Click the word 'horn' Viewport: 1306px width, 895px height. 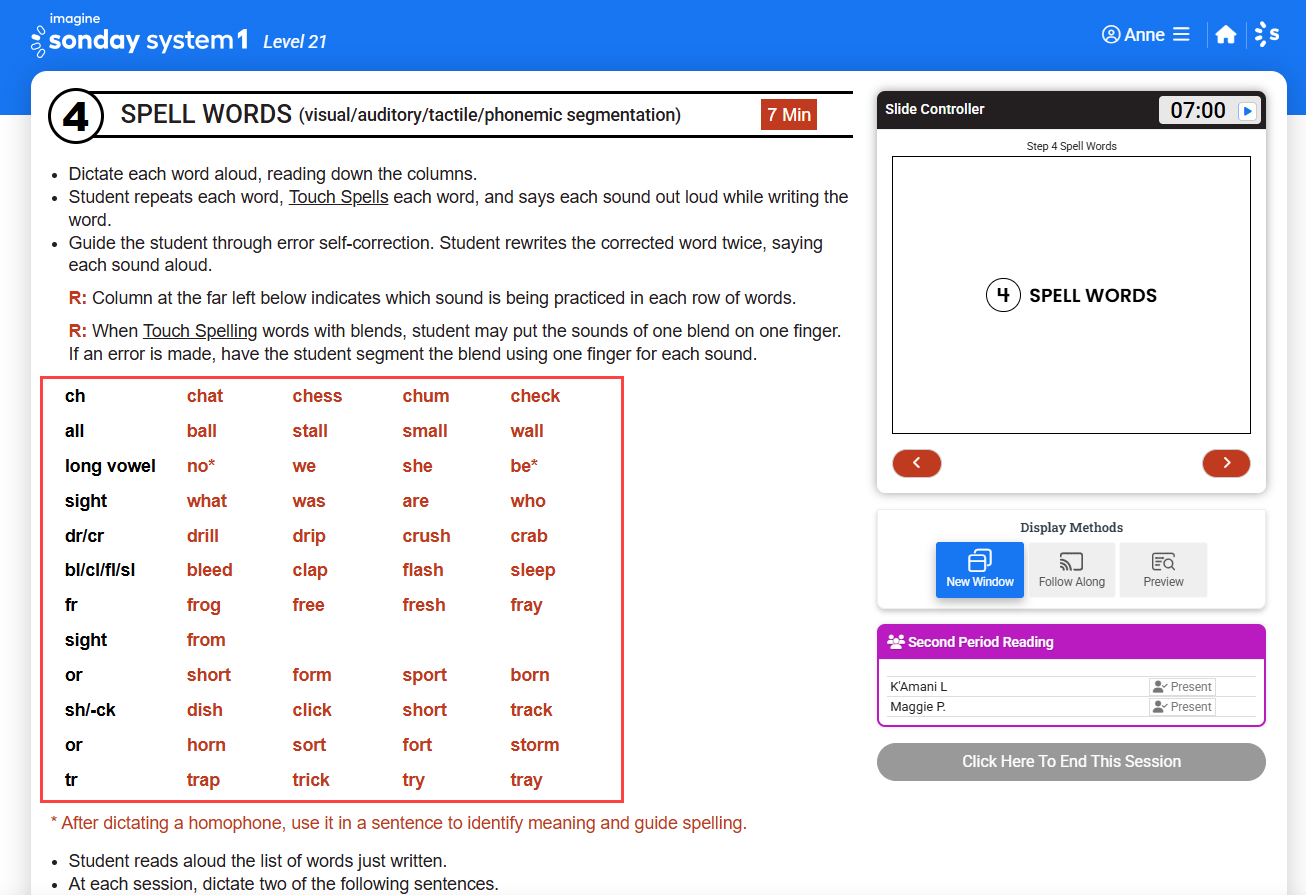(206, 745)
